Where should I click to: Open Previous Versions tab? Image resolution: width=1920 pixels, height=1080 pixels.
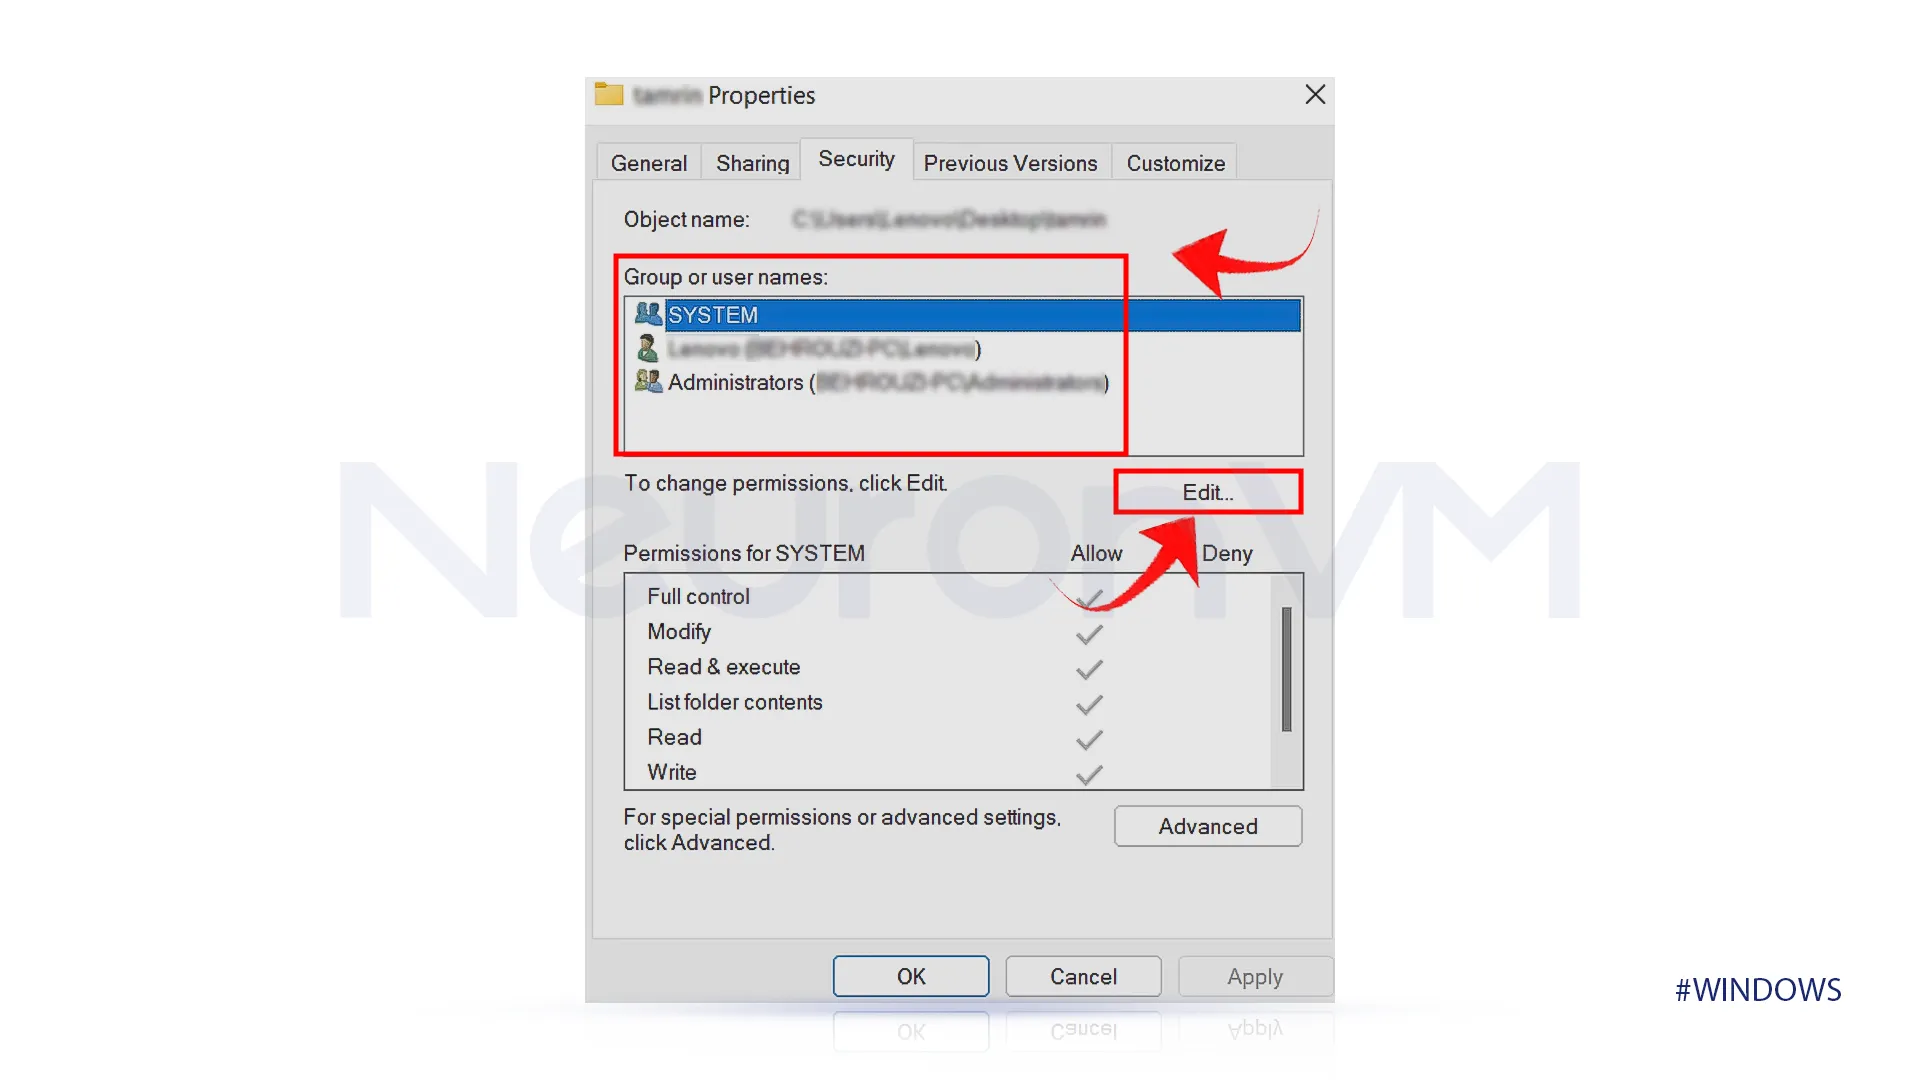pyautogui.click(x=1009, y=162)
